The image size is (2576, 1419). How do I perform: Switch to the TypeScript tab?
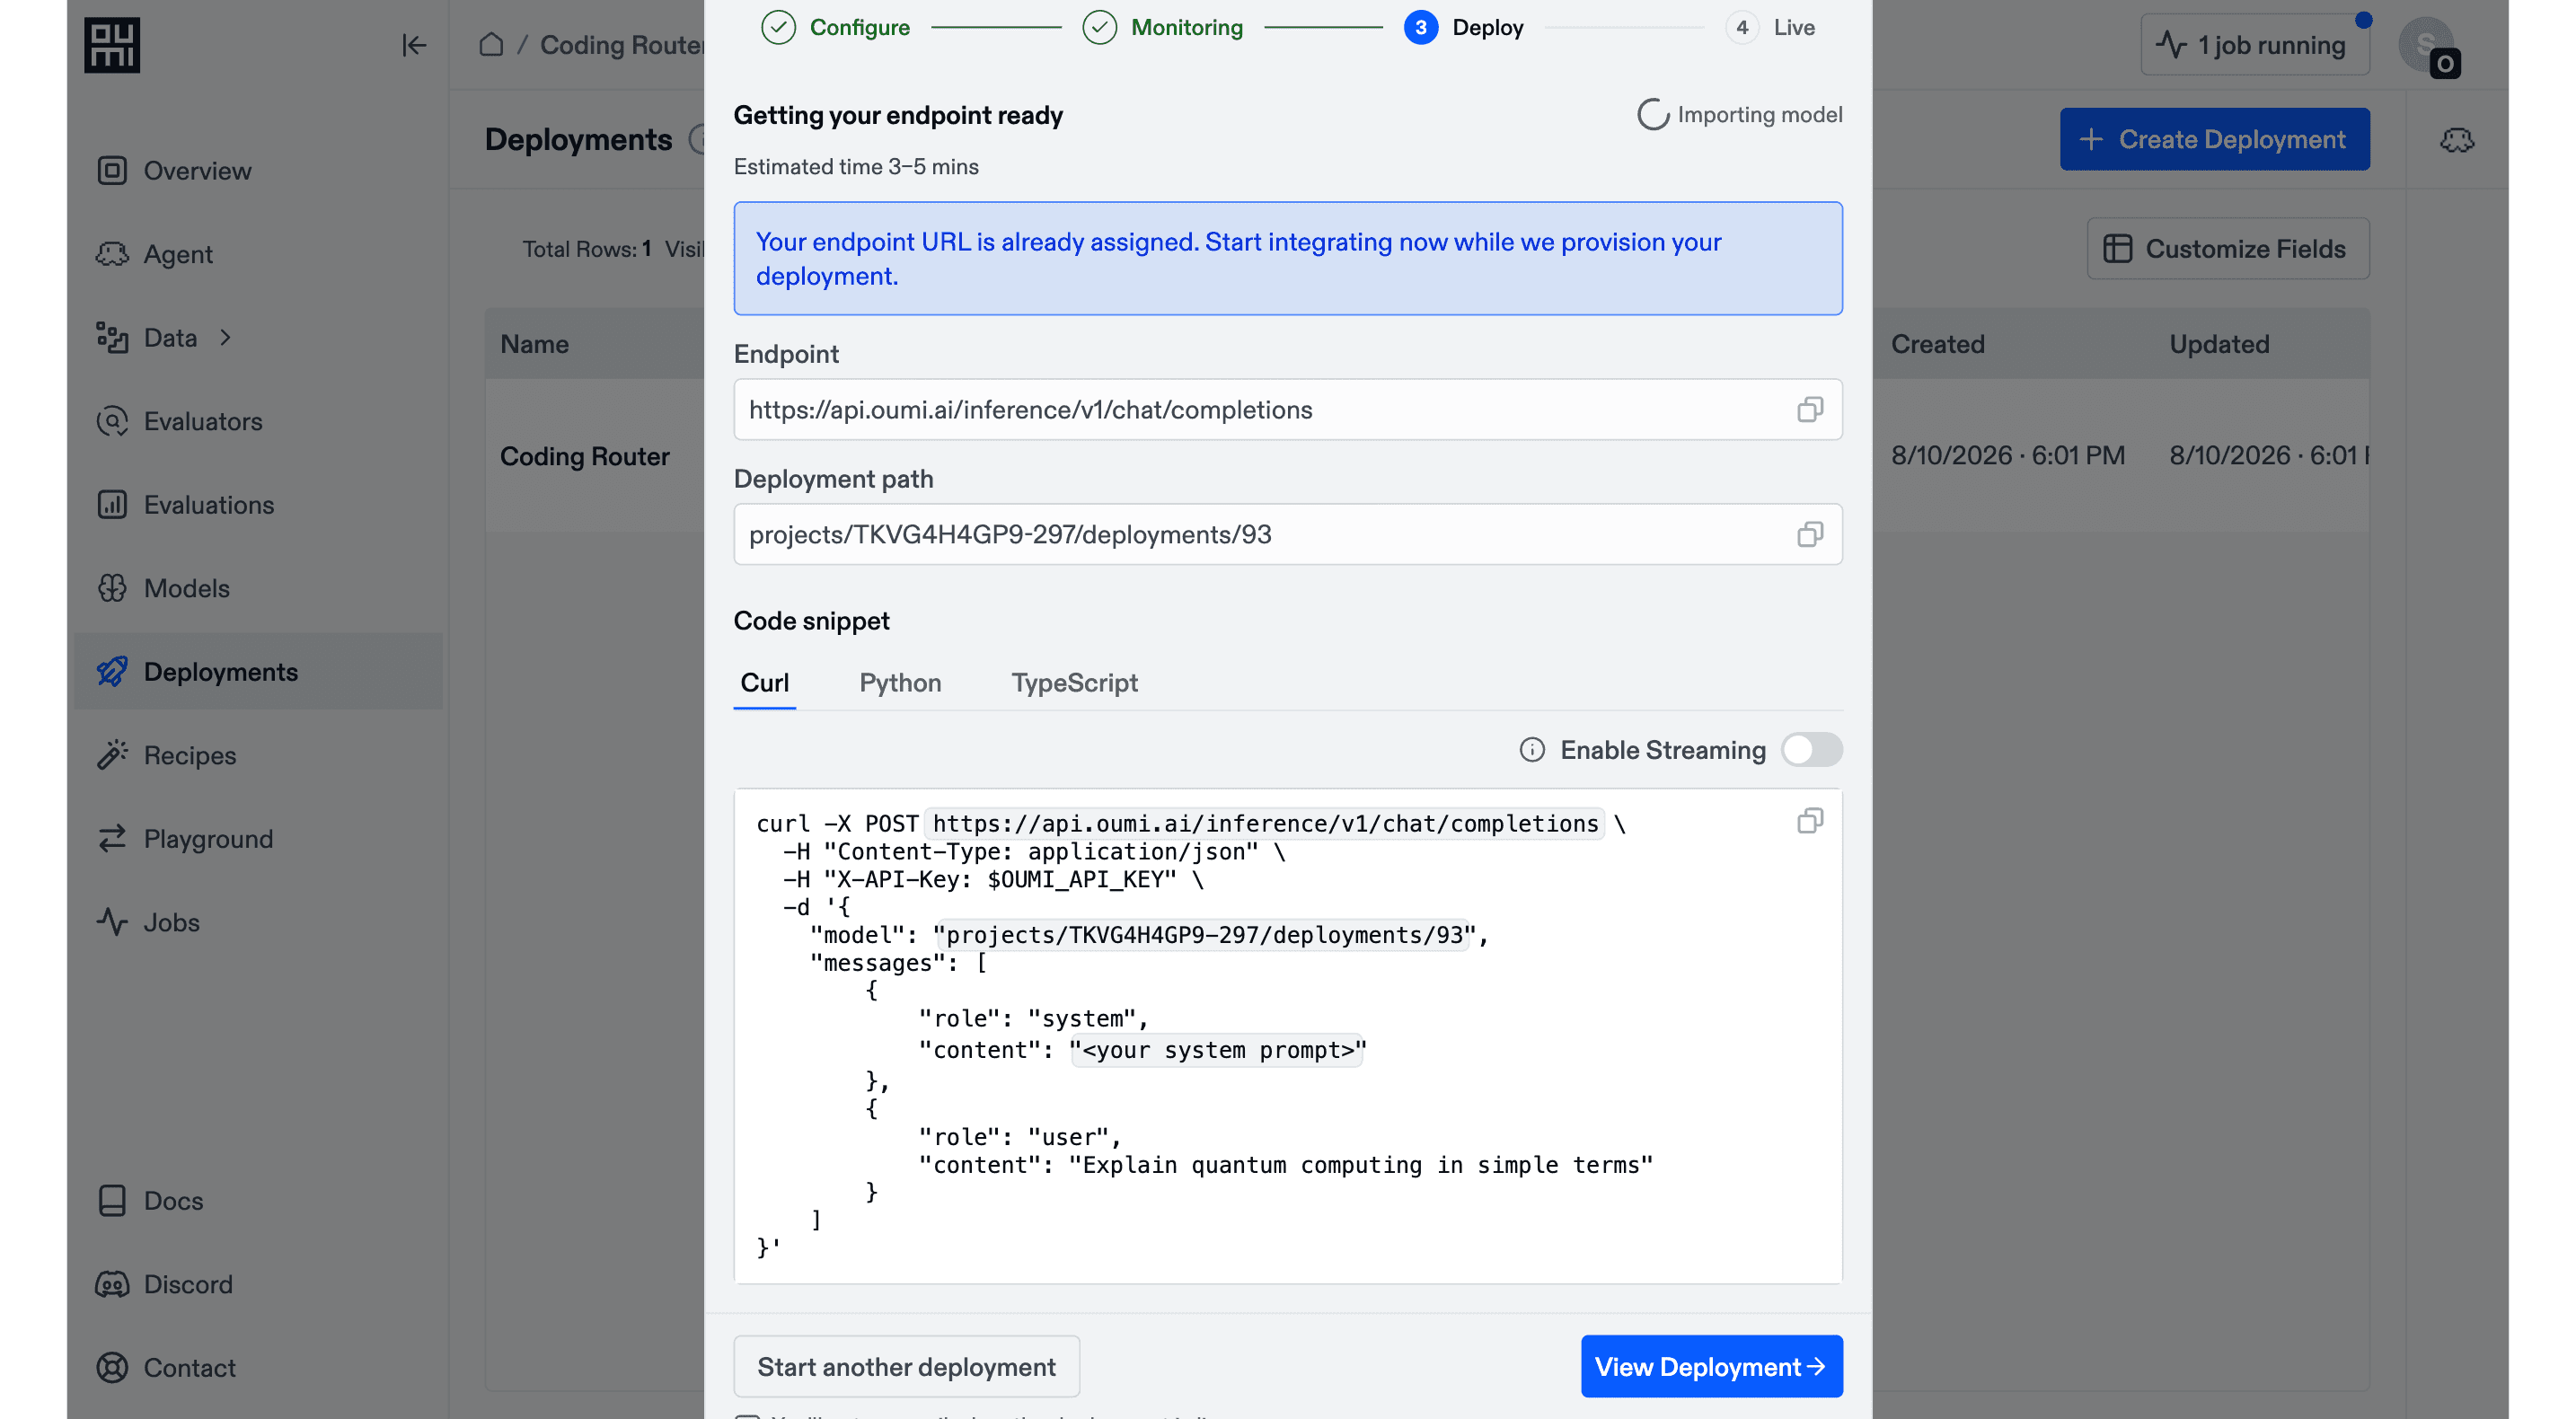pos(1074,683)
